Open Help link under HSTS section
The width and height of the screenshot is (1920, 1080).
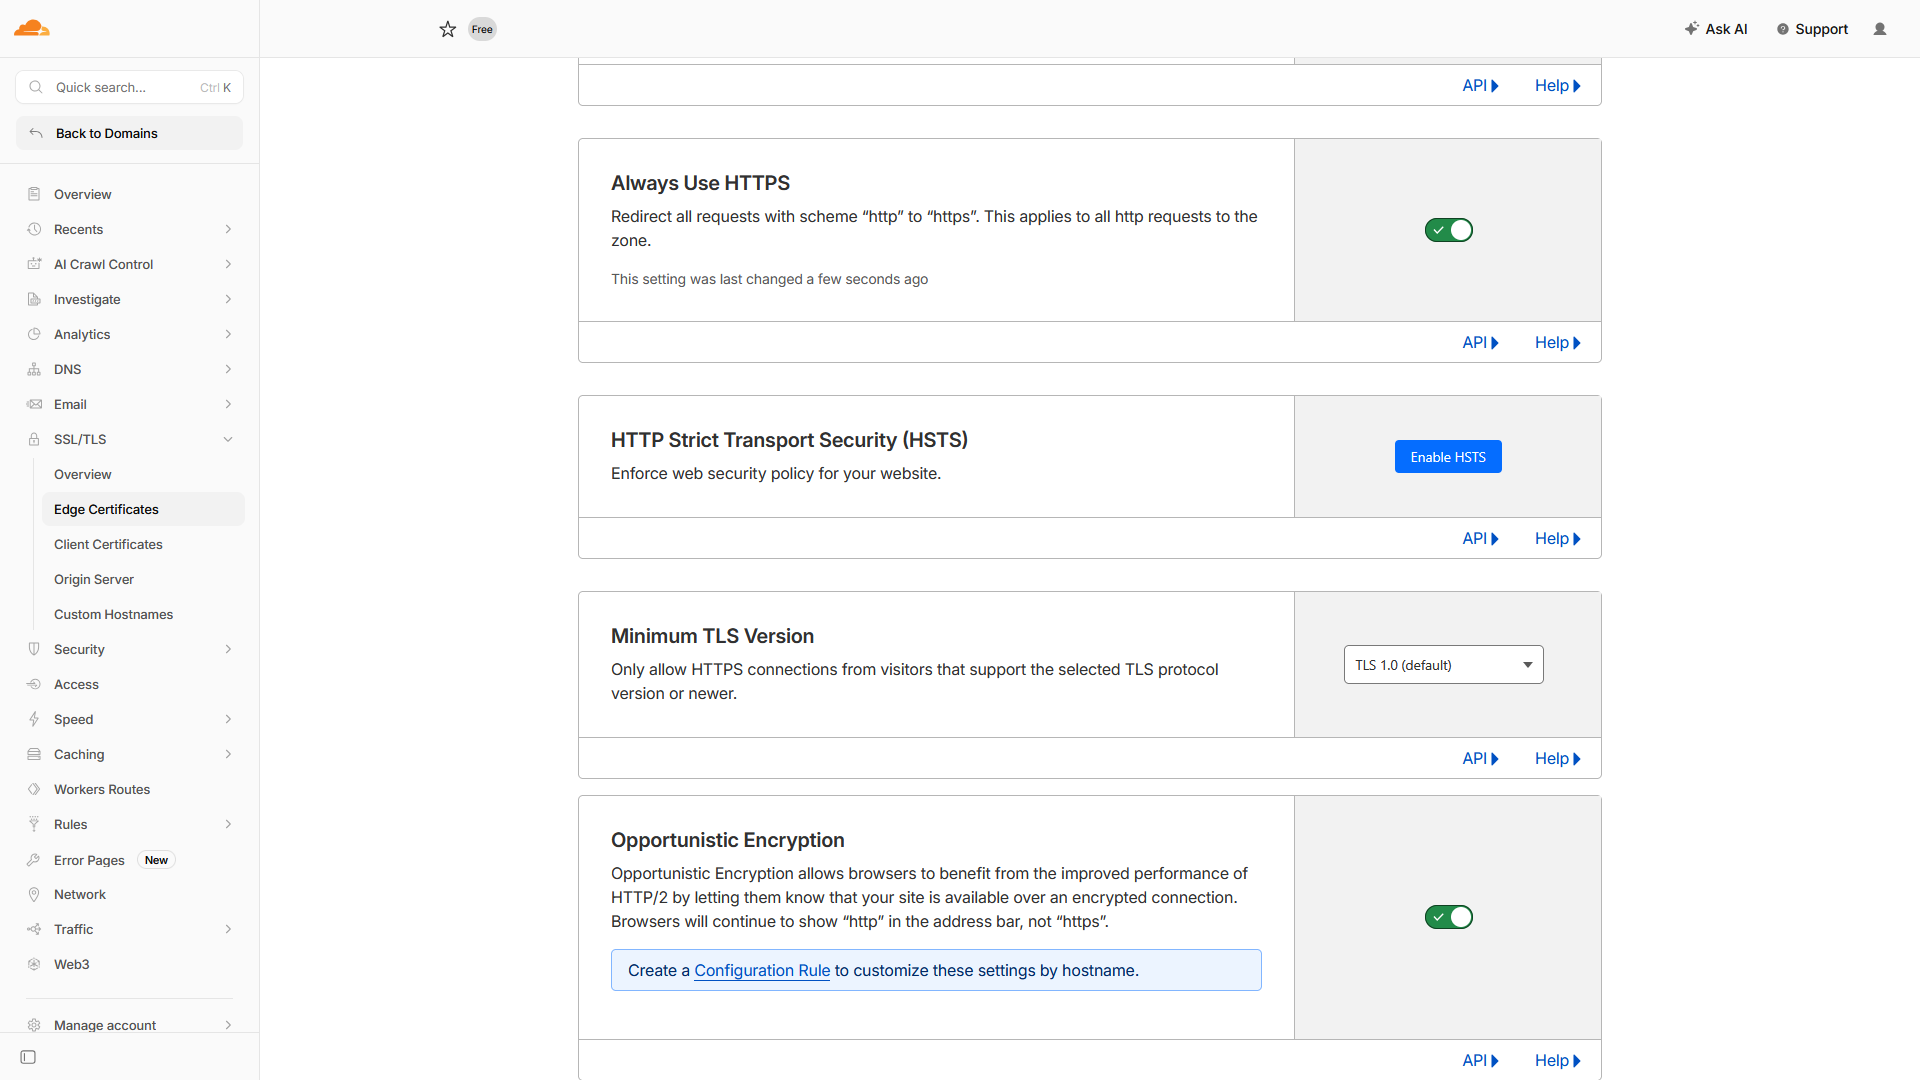(1557, 538)
